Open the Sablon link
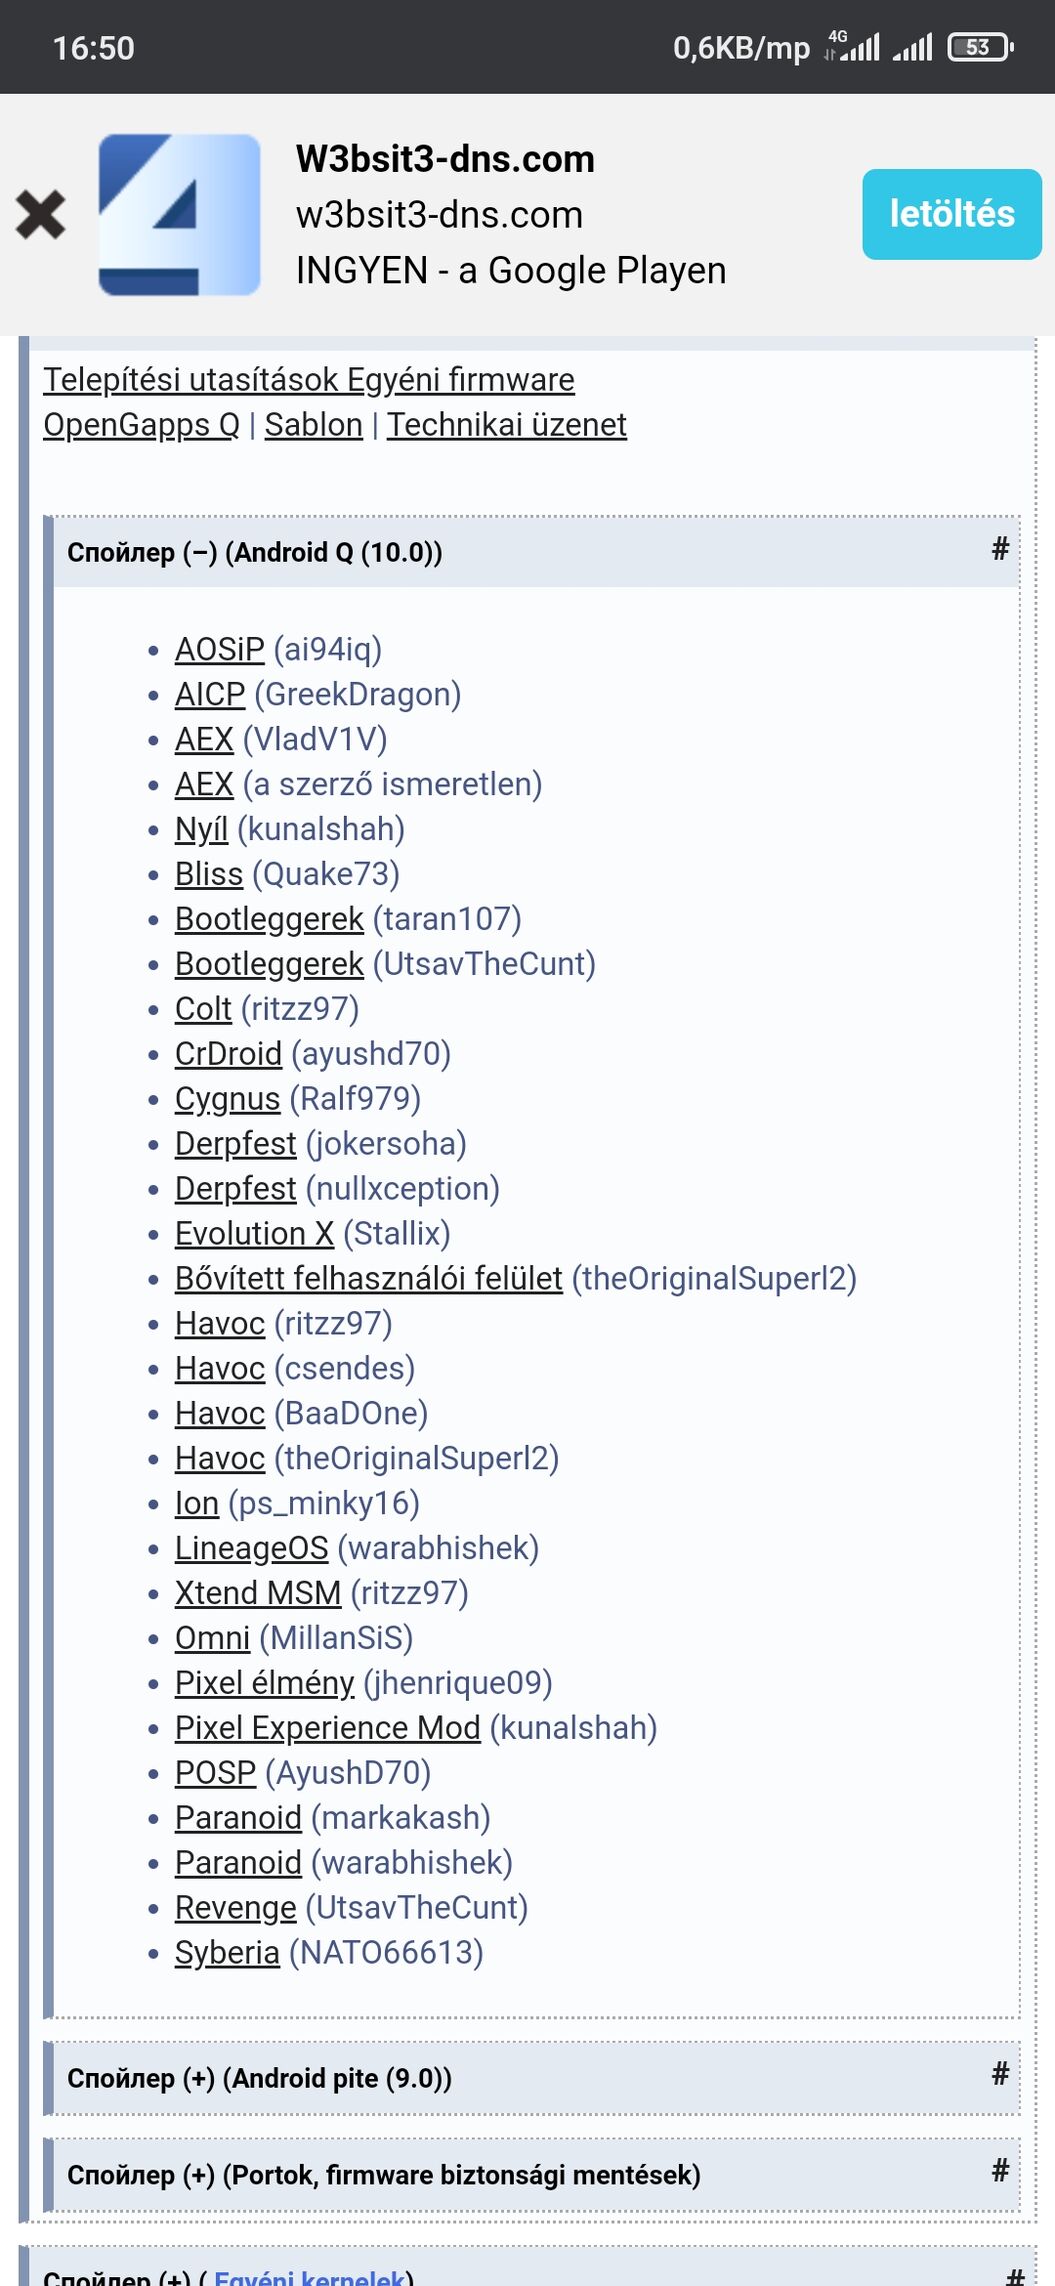The height and width of the screenshot is (2286, 1055). [314, 425]
